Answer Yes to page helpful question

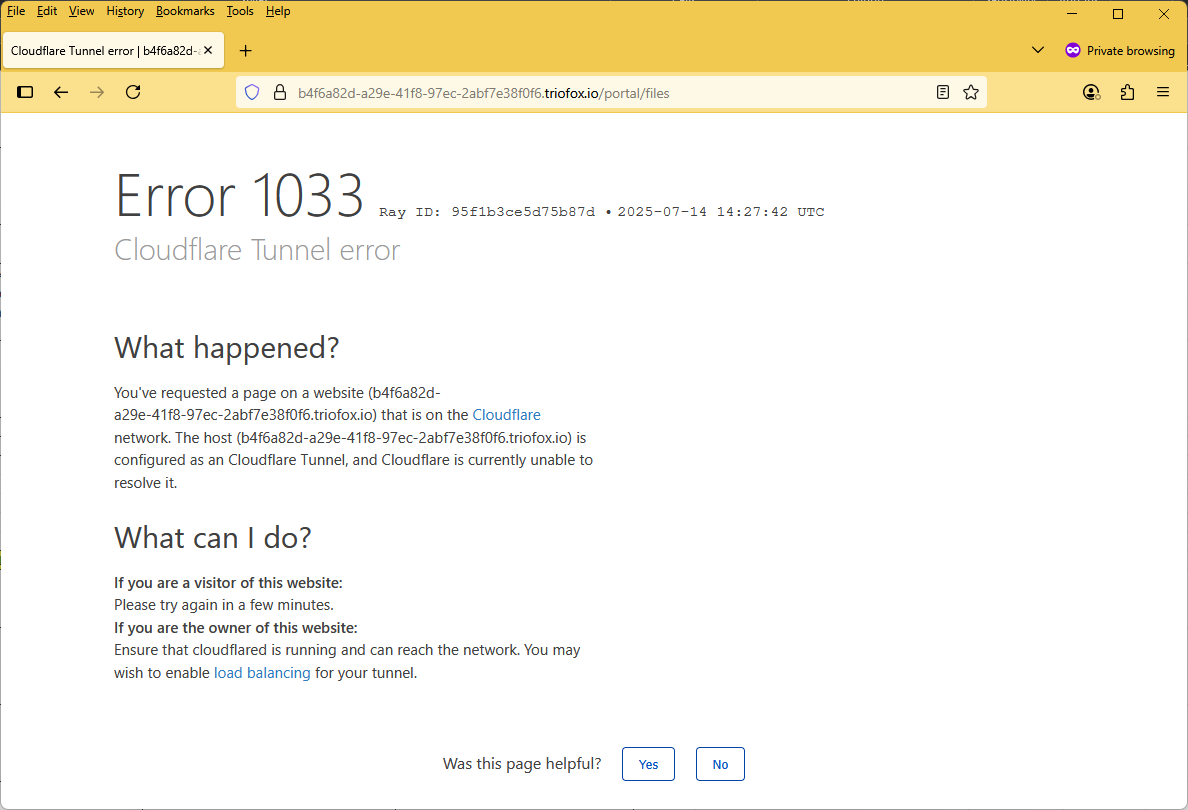(649, 764)
